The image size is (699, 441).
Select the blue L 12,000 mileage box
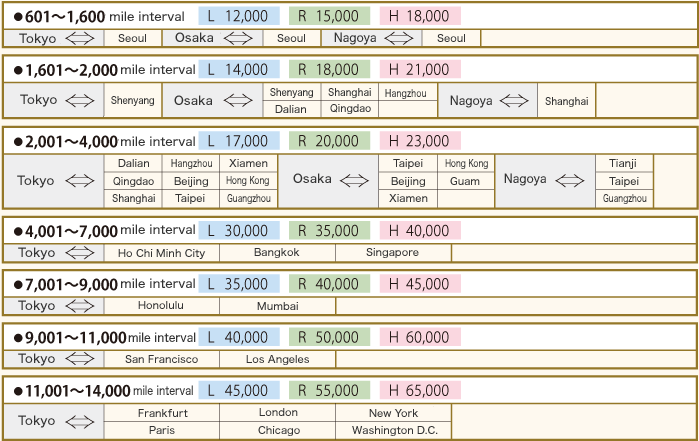238,16
